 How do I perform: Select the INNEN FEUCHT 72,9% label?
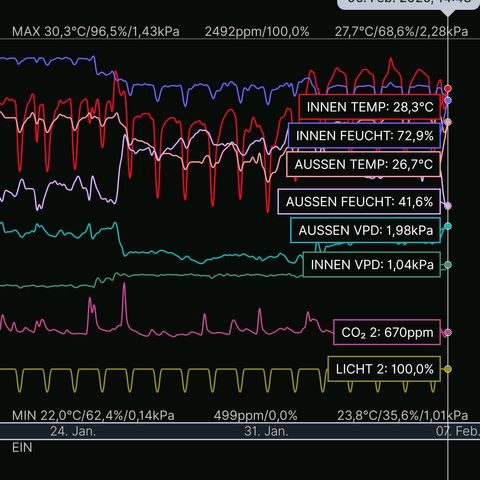click(364, 136)
